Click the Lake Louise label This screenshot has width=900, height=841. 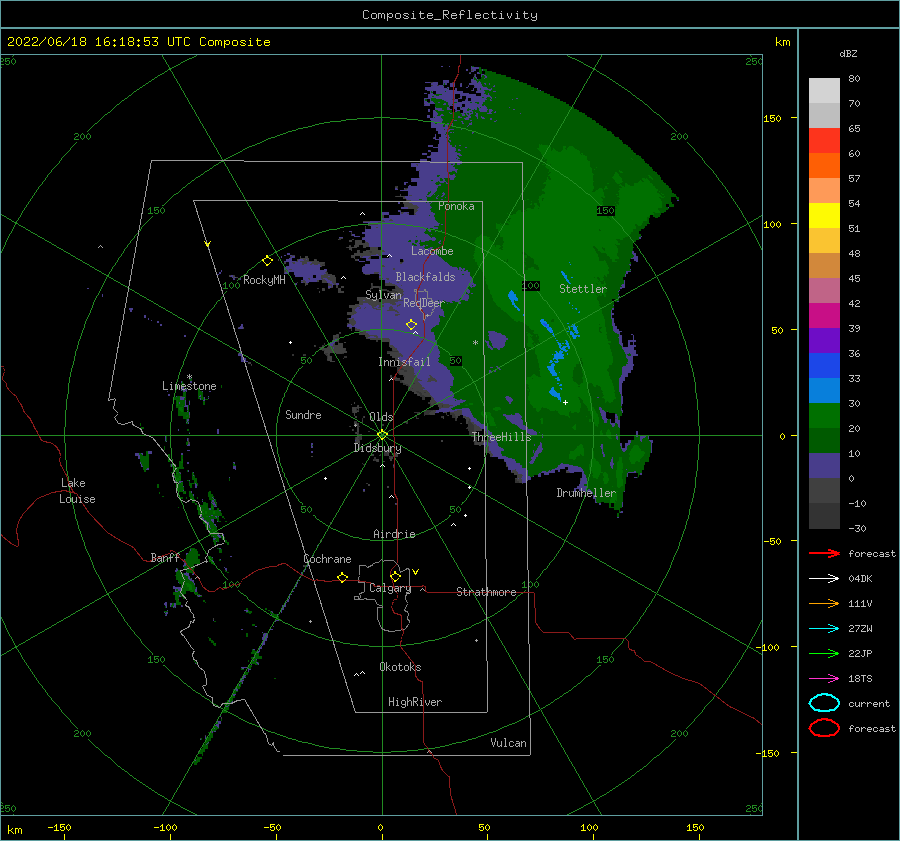[77, 491]
